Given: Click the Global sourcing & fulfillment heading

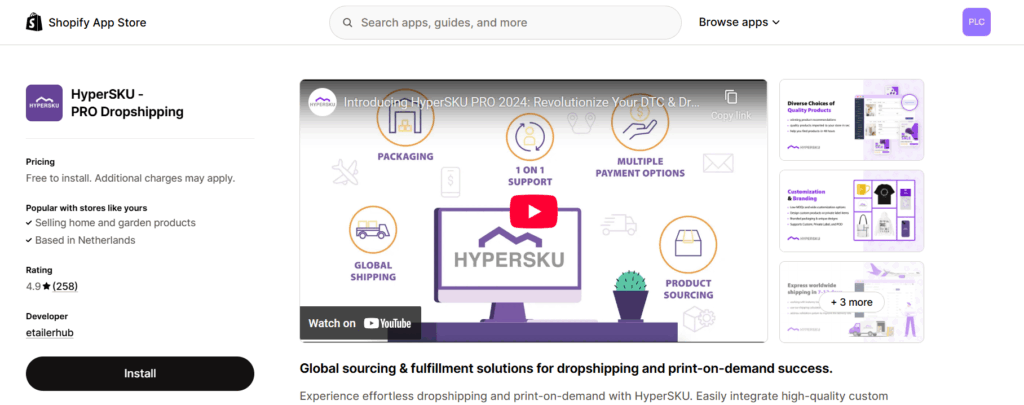Looking at the screenshot, I should coord(566,368).
